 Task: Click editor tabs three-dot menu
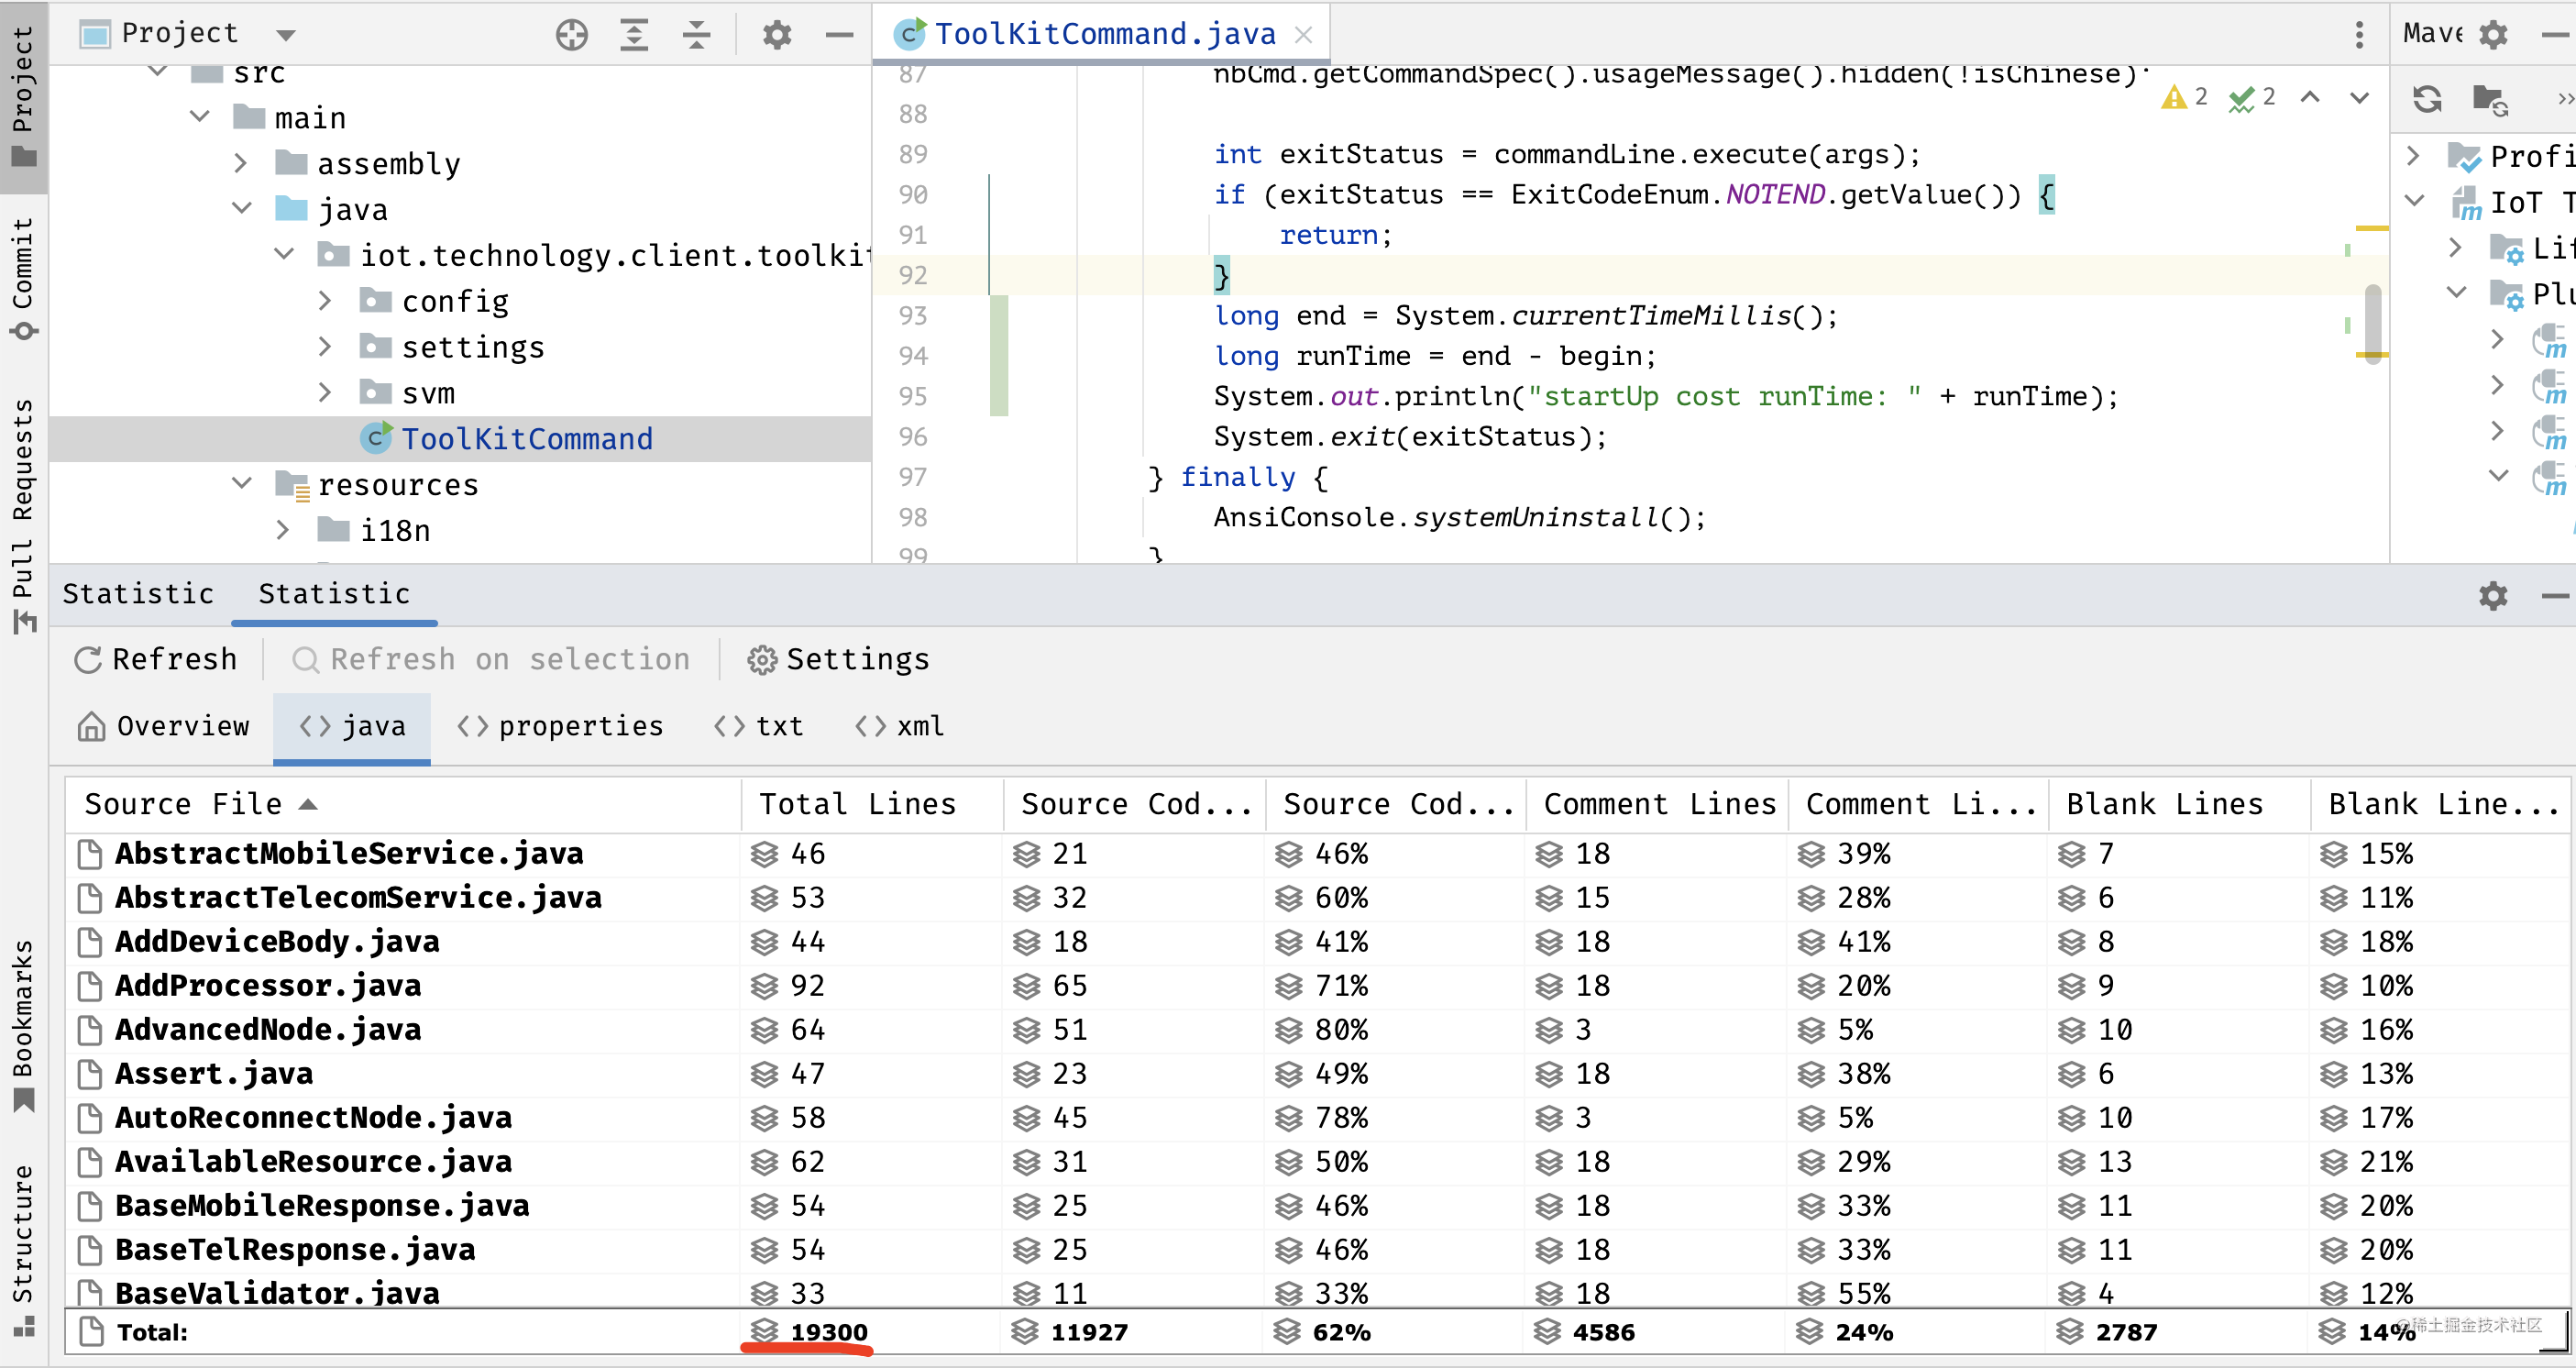(x=2359, y=35)
